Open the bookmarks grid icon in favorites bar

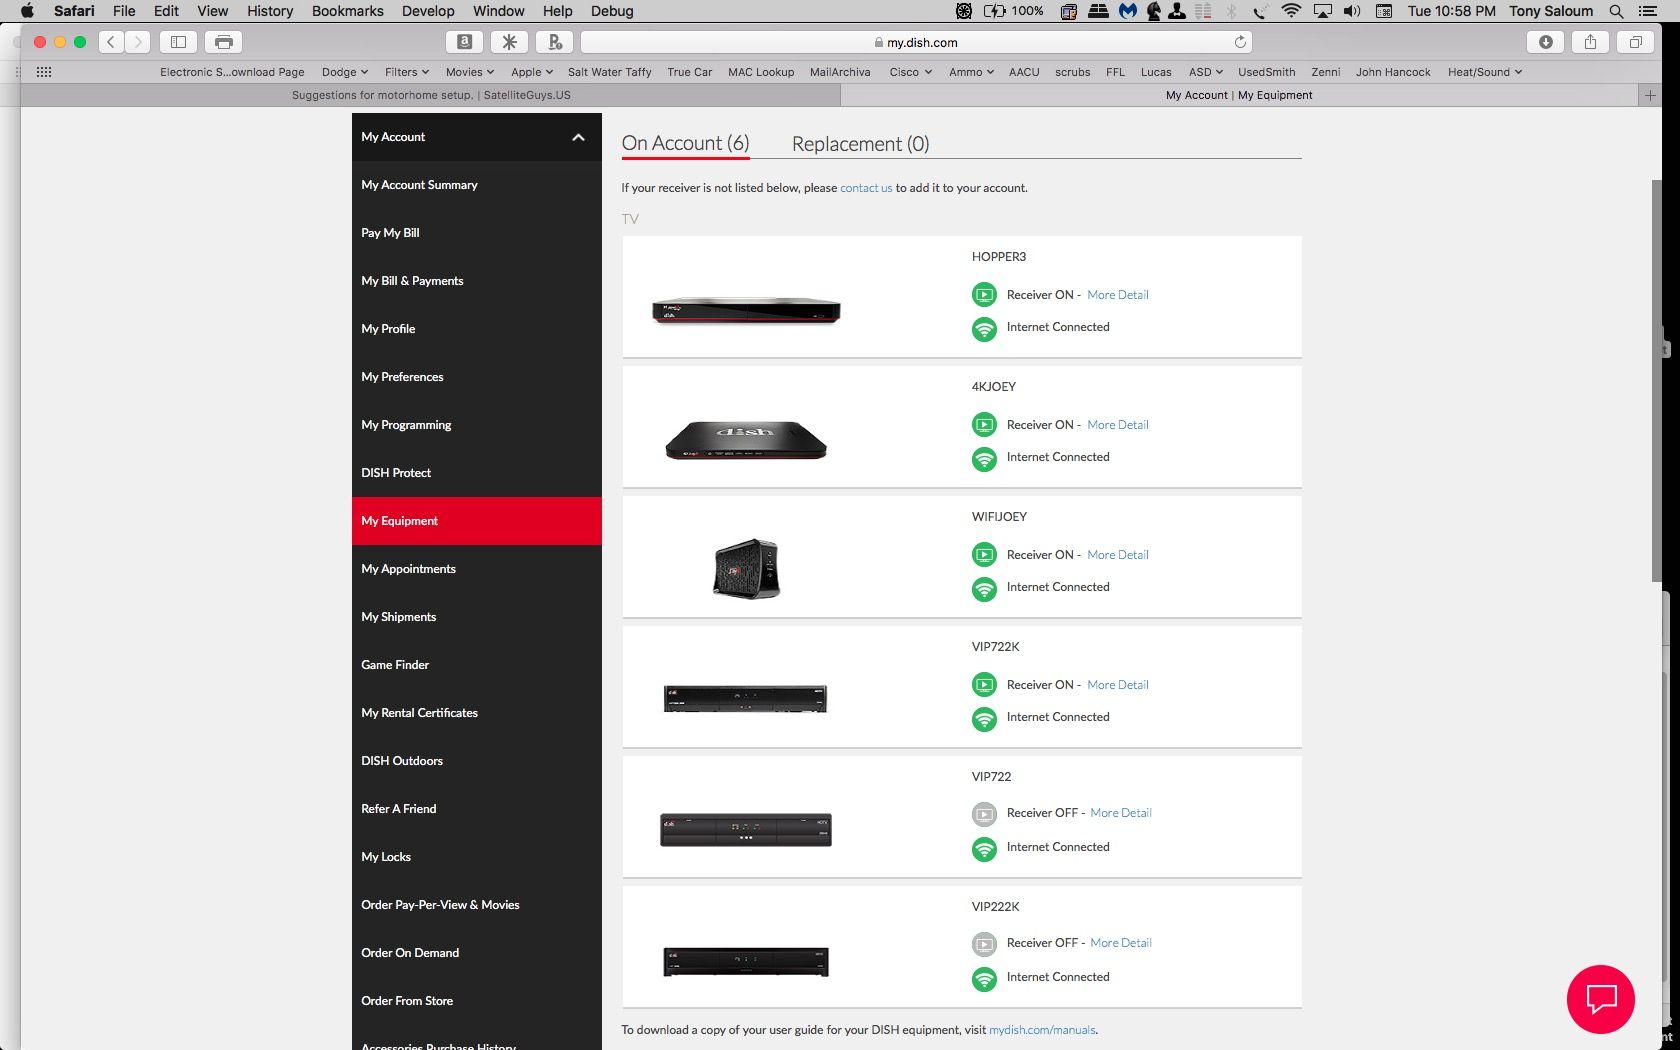click(44, 72)
